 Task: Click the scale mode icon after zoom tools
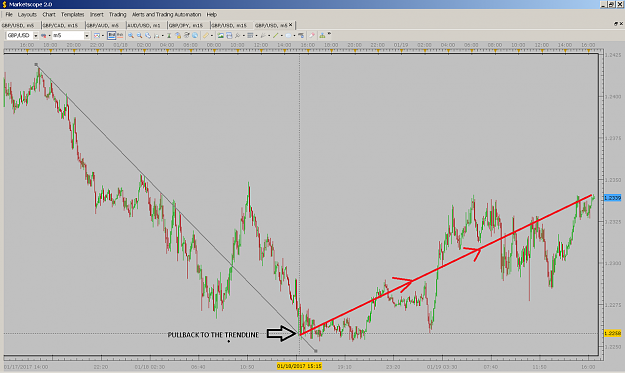[x=157, y=35]
